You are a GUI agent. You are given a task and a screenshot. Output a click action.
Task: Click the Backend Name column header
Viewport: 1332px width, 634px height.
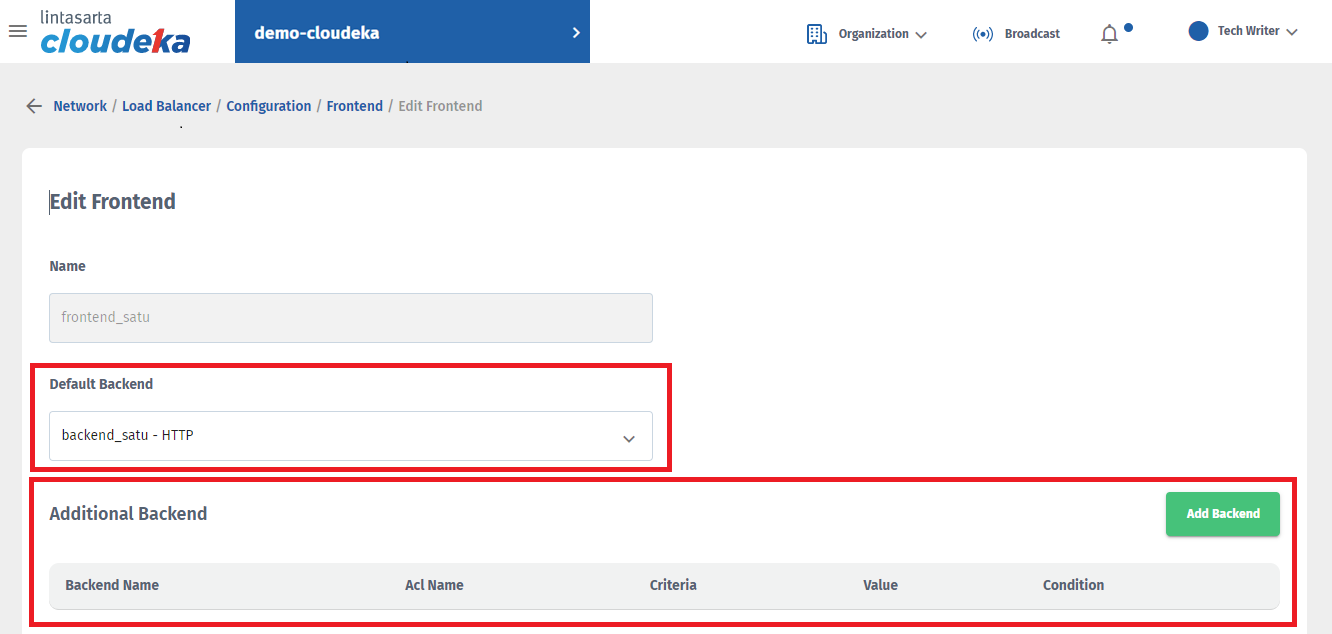click(x=112, y=585)
